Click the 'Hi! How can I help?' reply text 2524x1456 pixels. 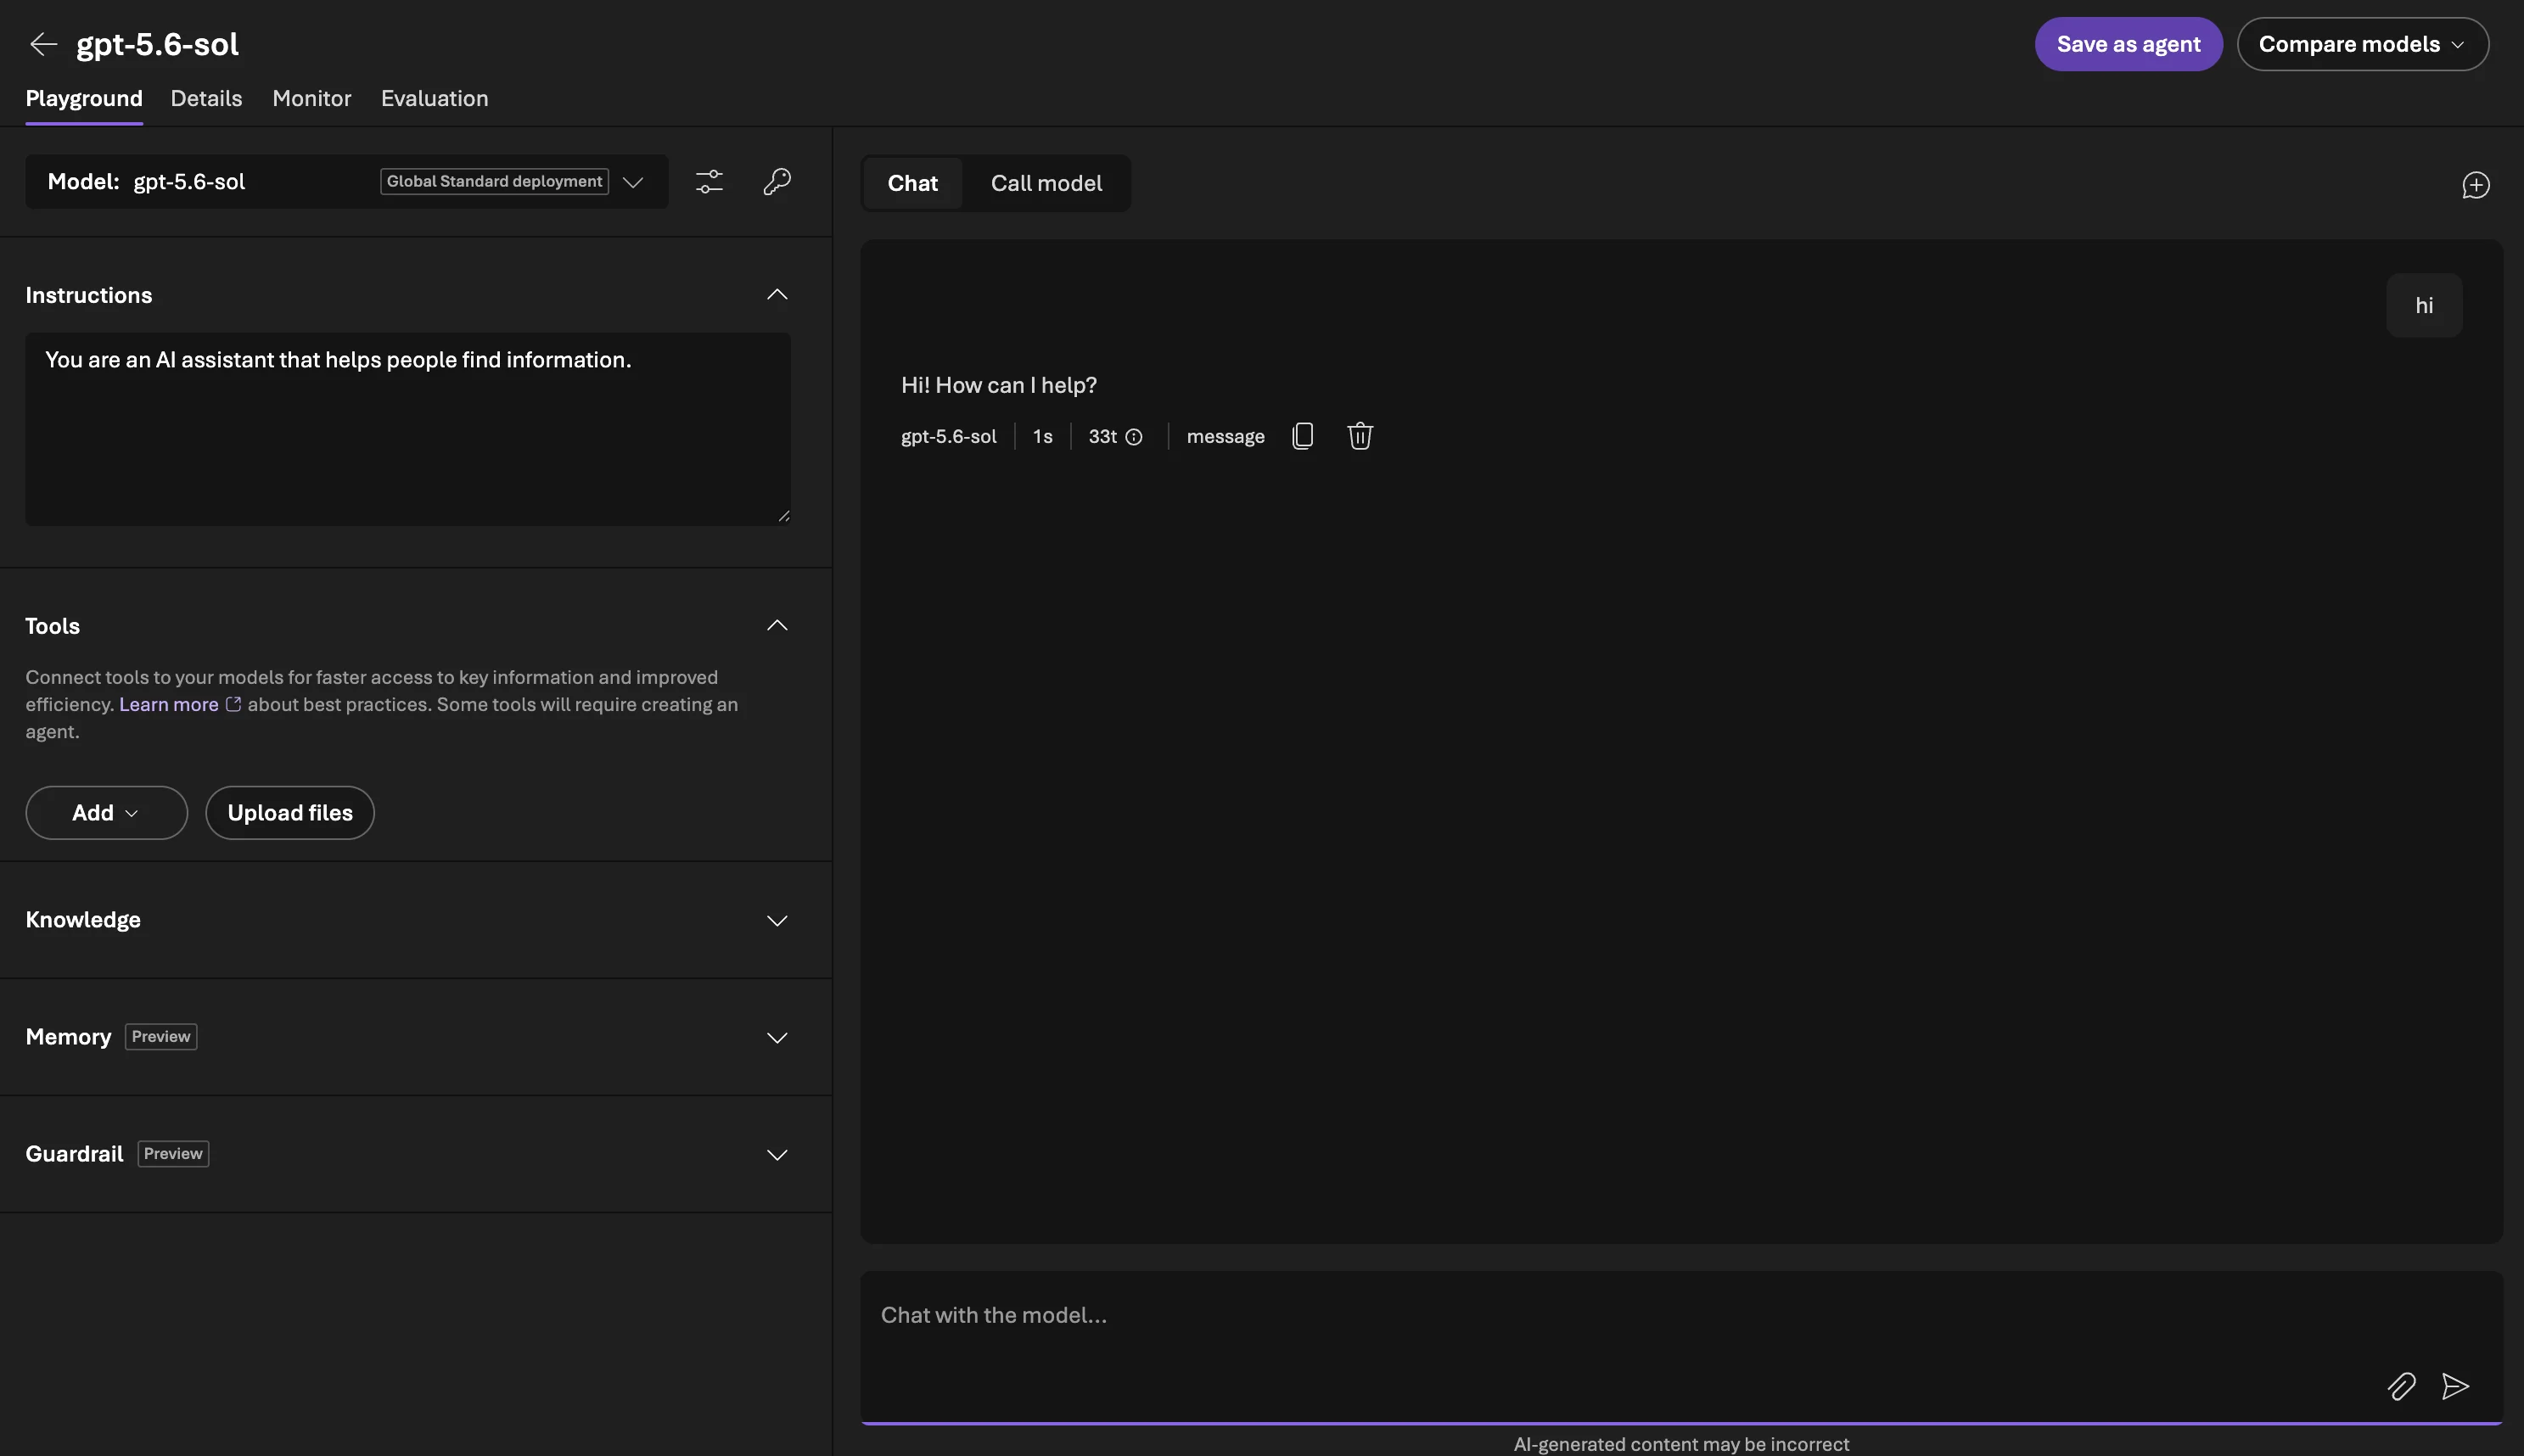[999, 386]
